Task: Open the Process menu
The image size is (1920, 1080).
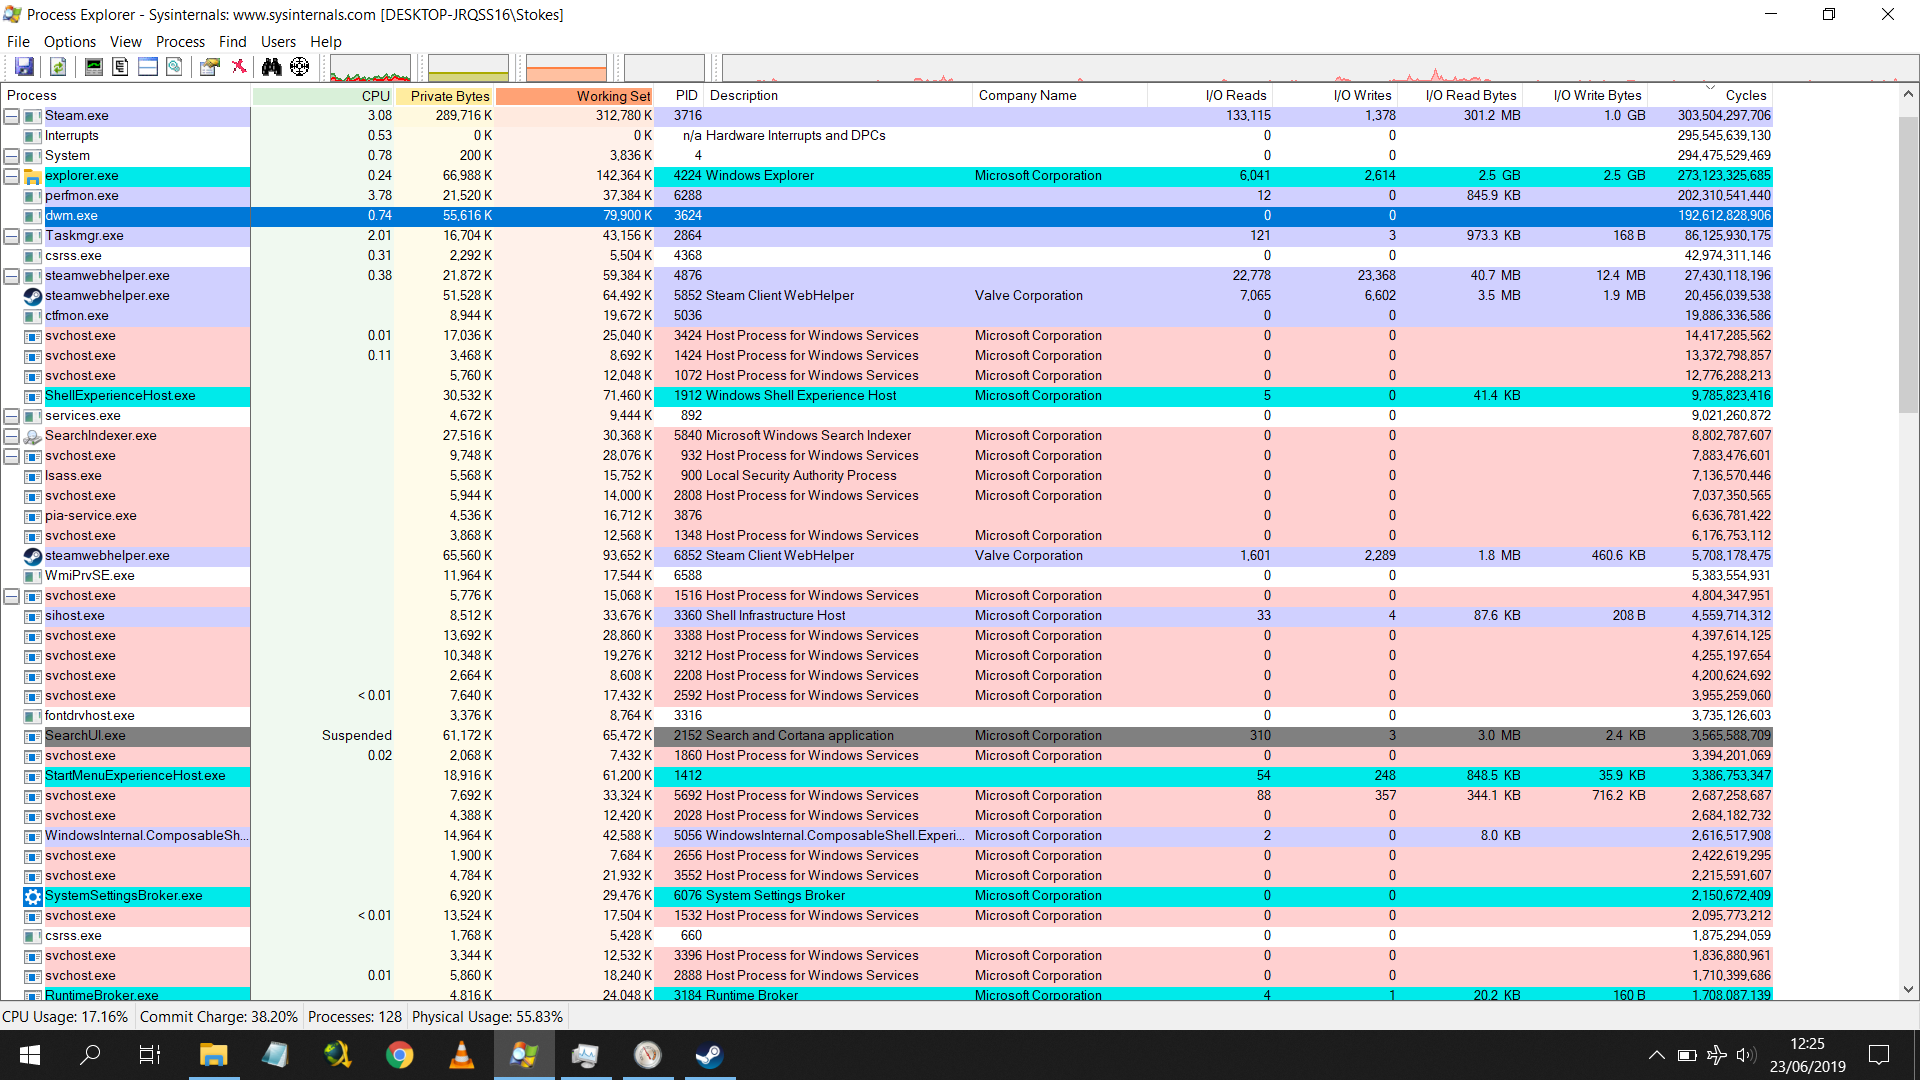Action: [x=180, y=41]
